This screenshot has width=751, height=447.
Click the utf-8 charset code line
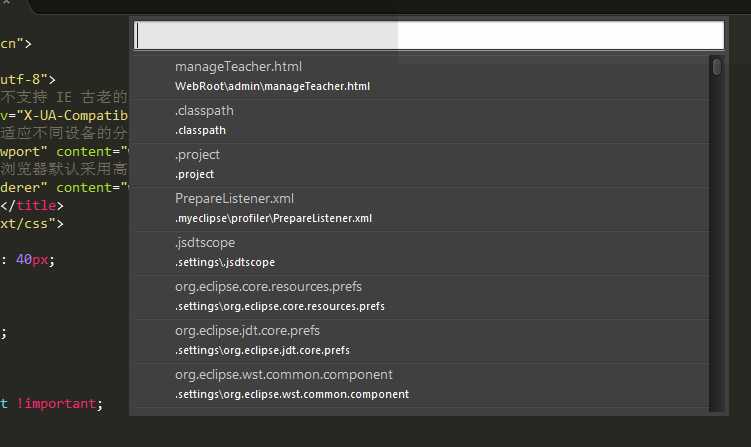tap(28, 80)
